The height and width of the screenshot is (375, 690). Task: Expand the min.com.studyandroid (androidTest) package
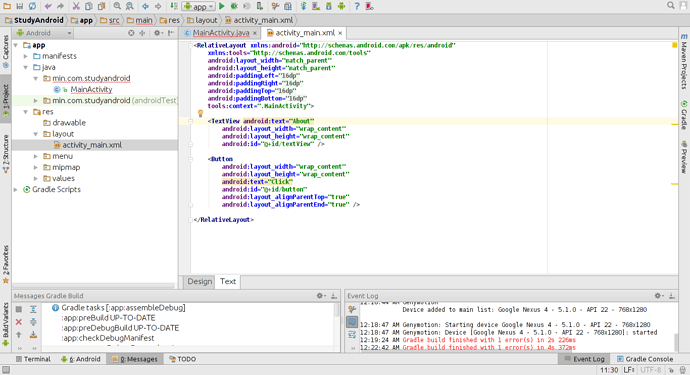36,101
